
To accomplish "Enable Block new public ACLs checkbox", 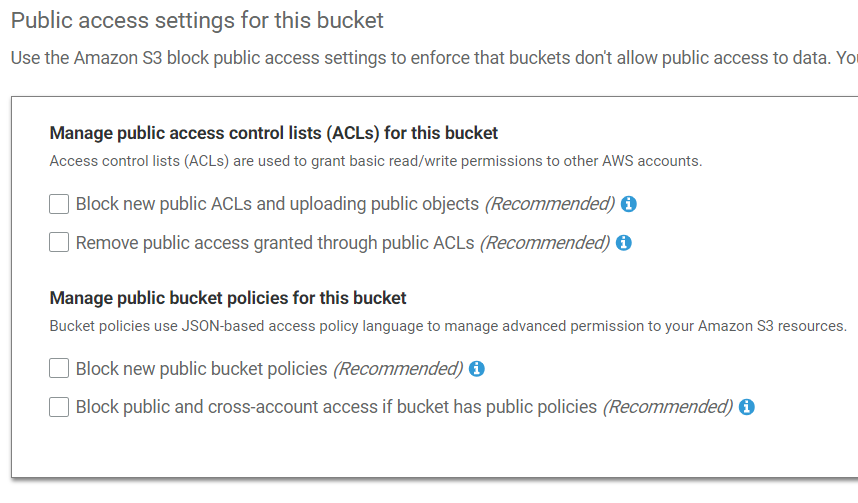I will click(59, 204).
